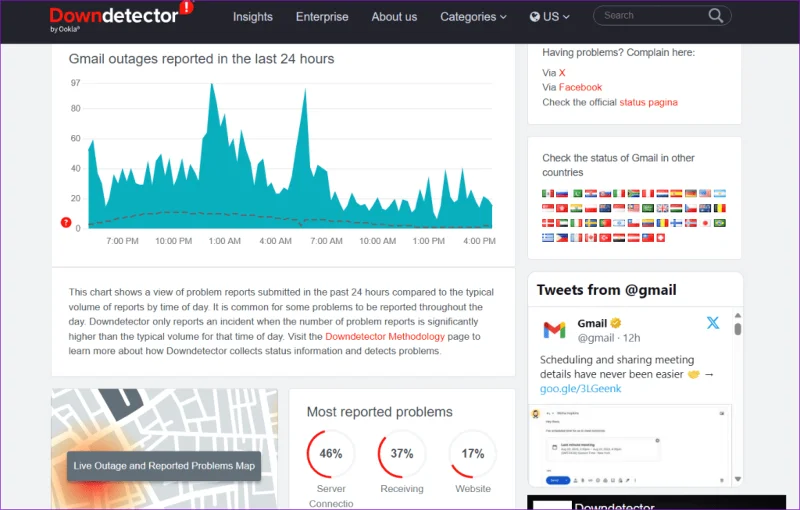Select the Finland flag

[676, 223]
